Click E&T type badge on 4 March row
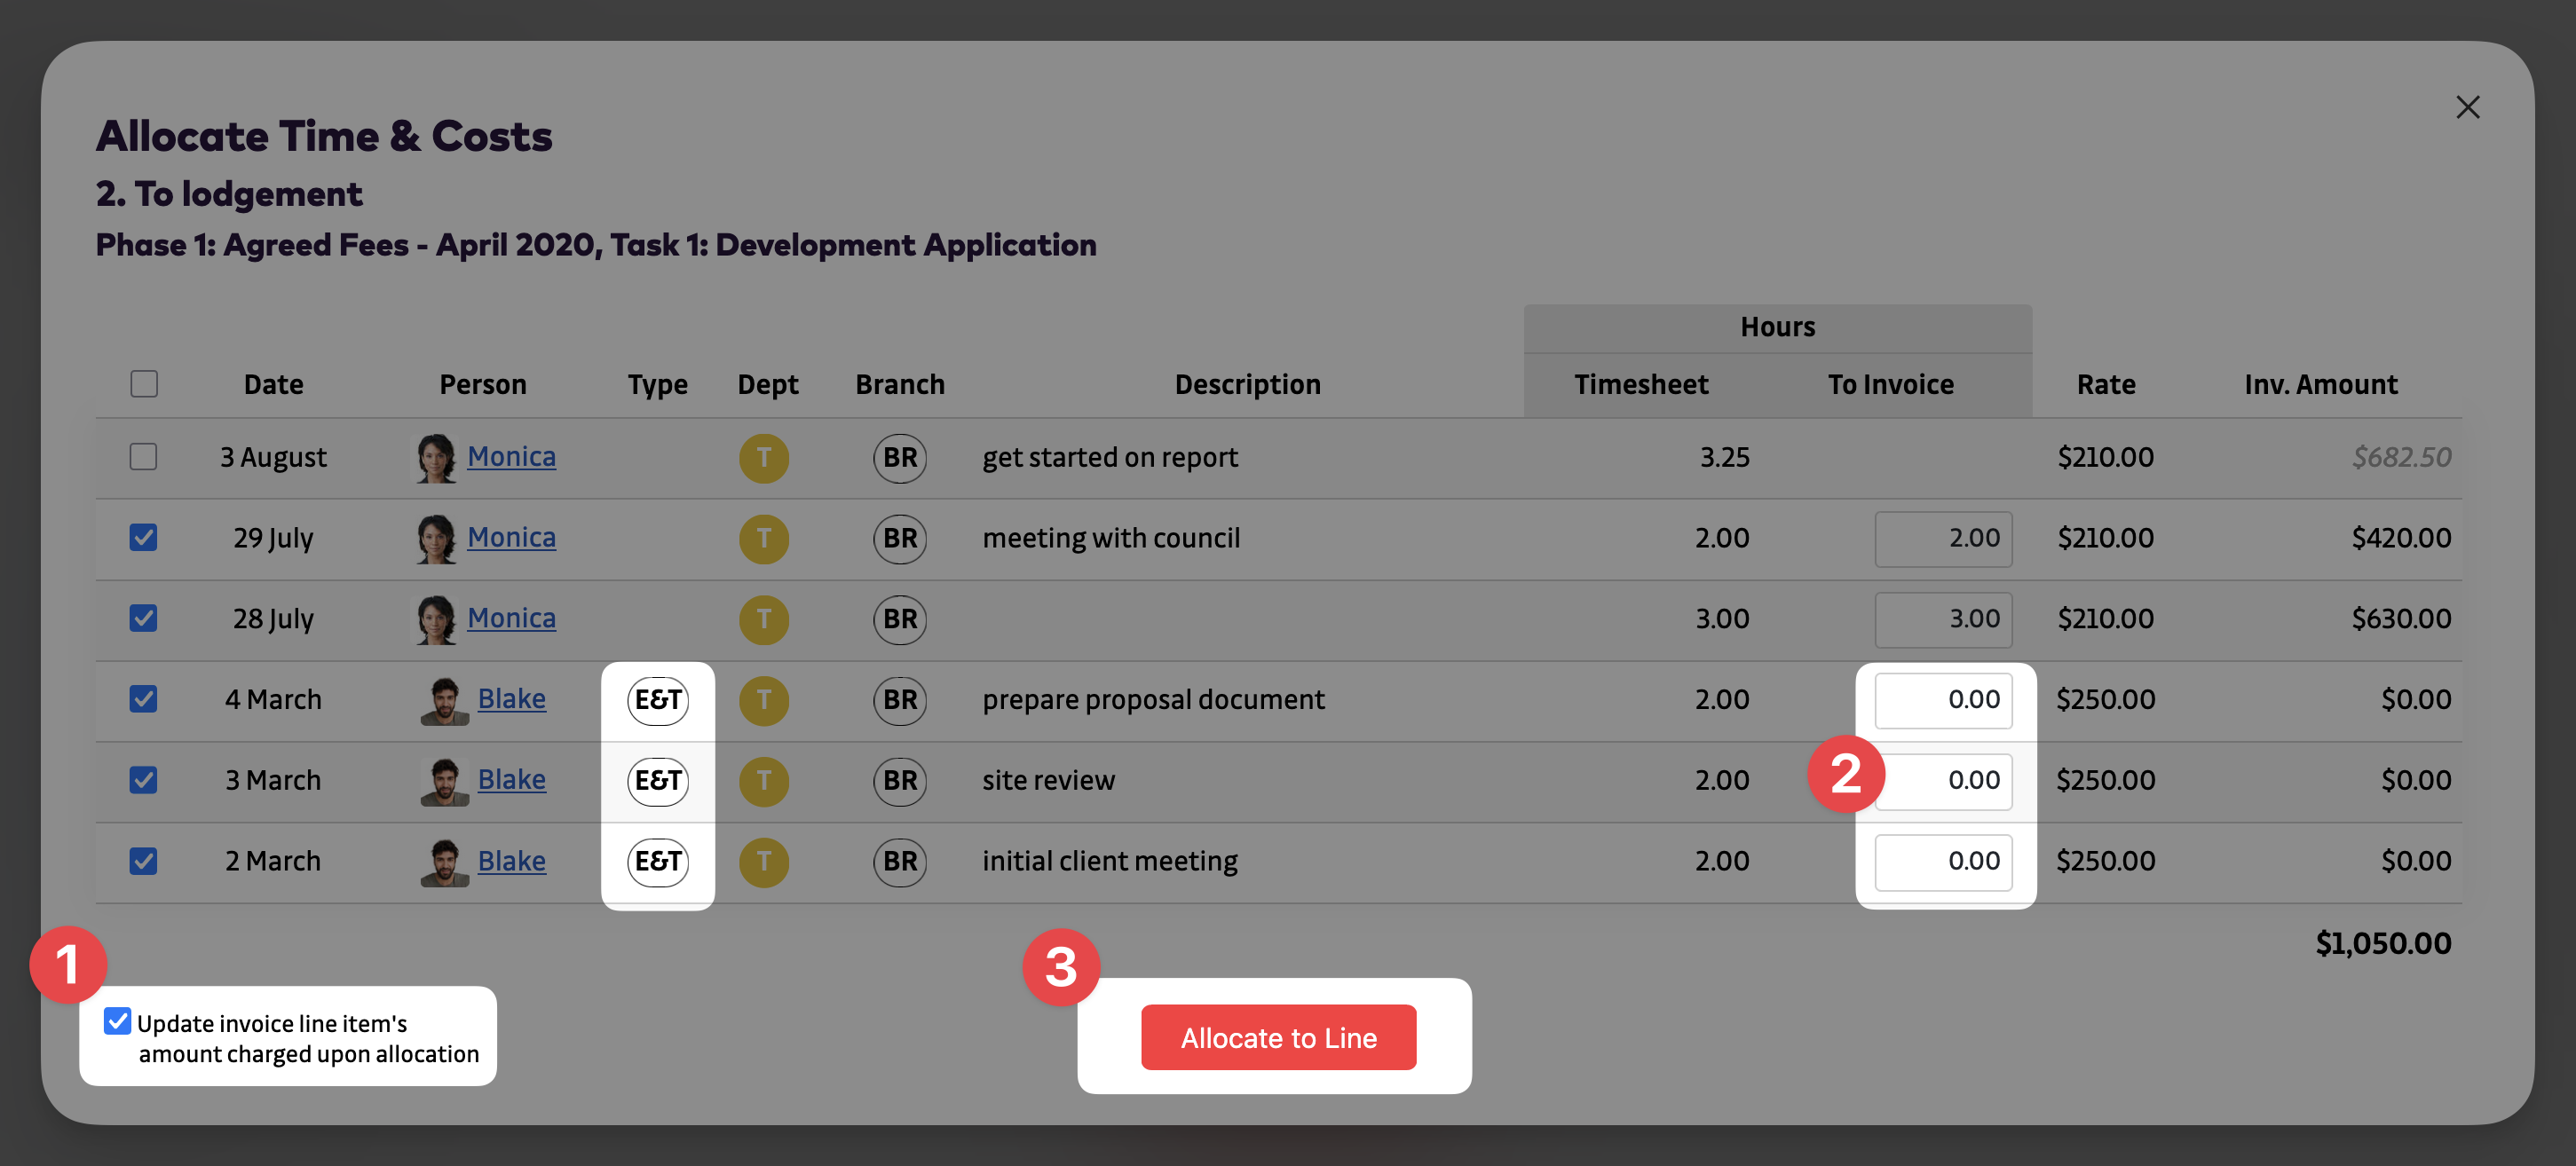 [x=657, y=699]
